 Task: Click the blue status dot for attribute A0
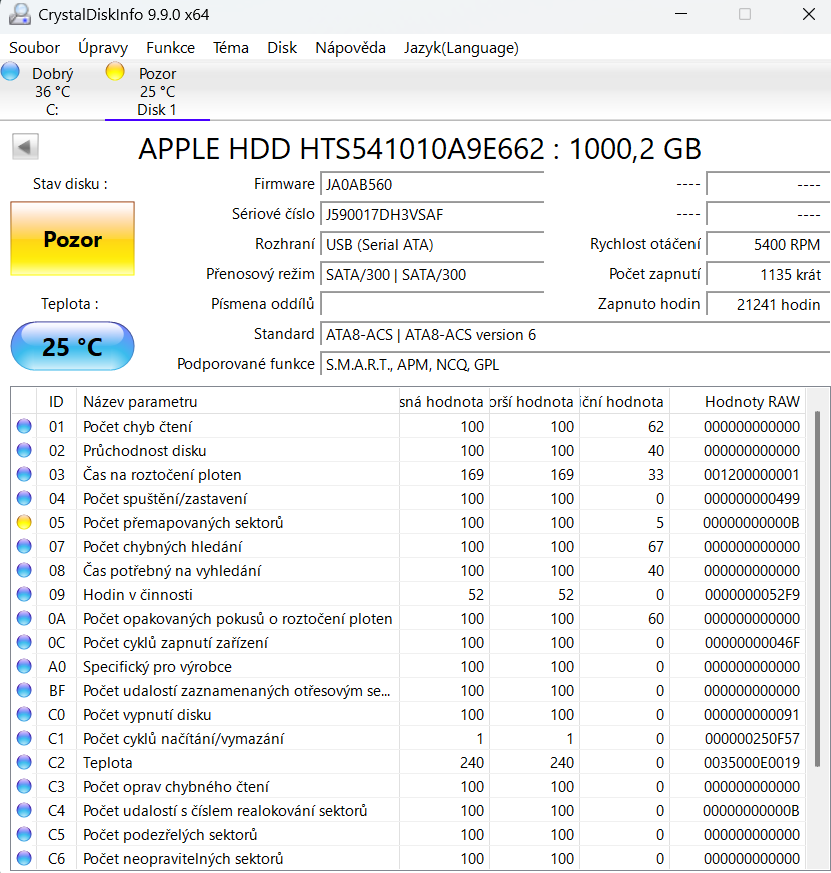[24, 666]
